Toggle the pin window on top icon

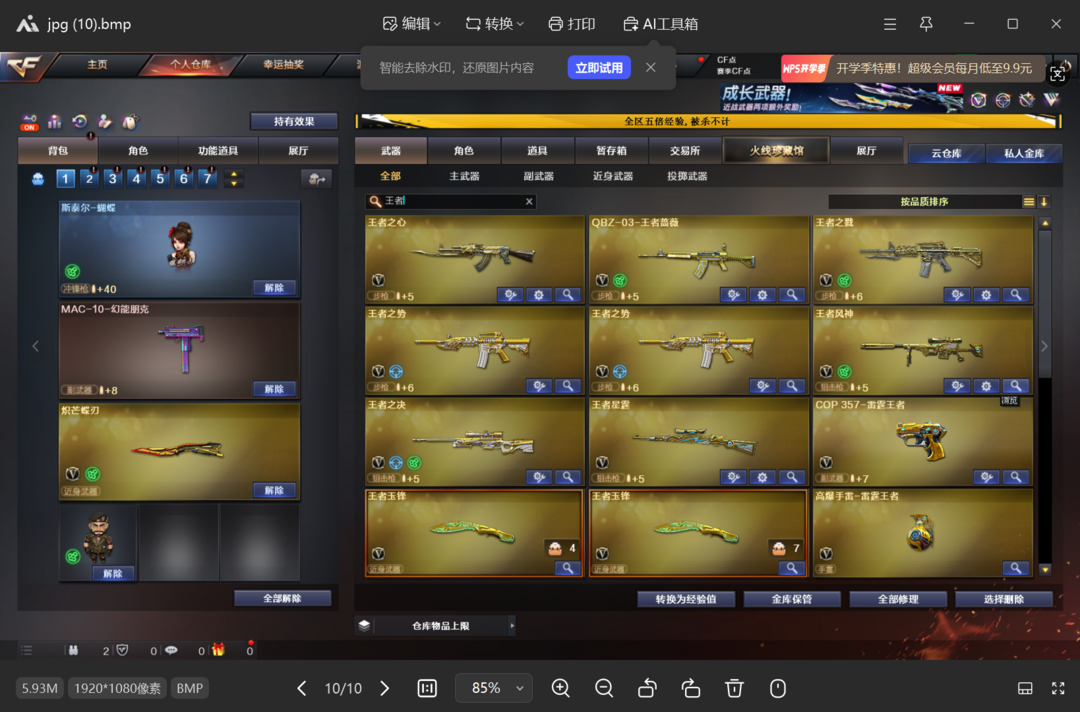pos(926,24)
